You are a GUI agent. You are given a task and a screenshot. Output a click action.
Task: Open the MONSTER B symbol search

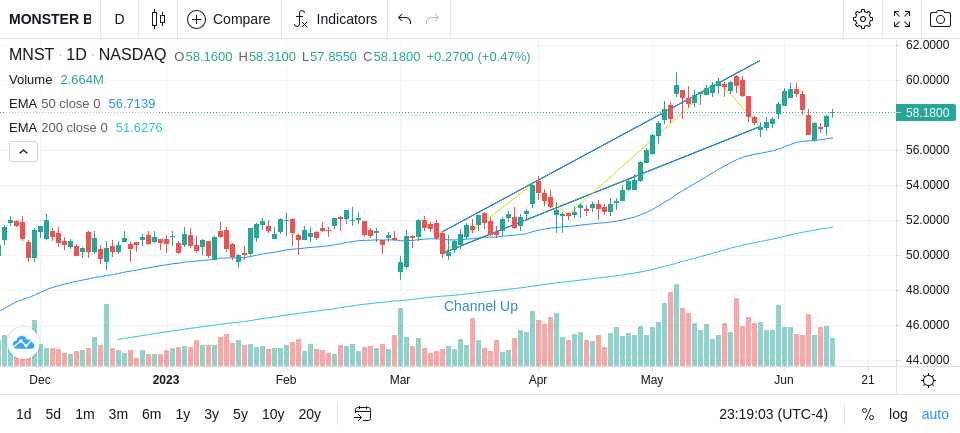(x=50, y=19)
